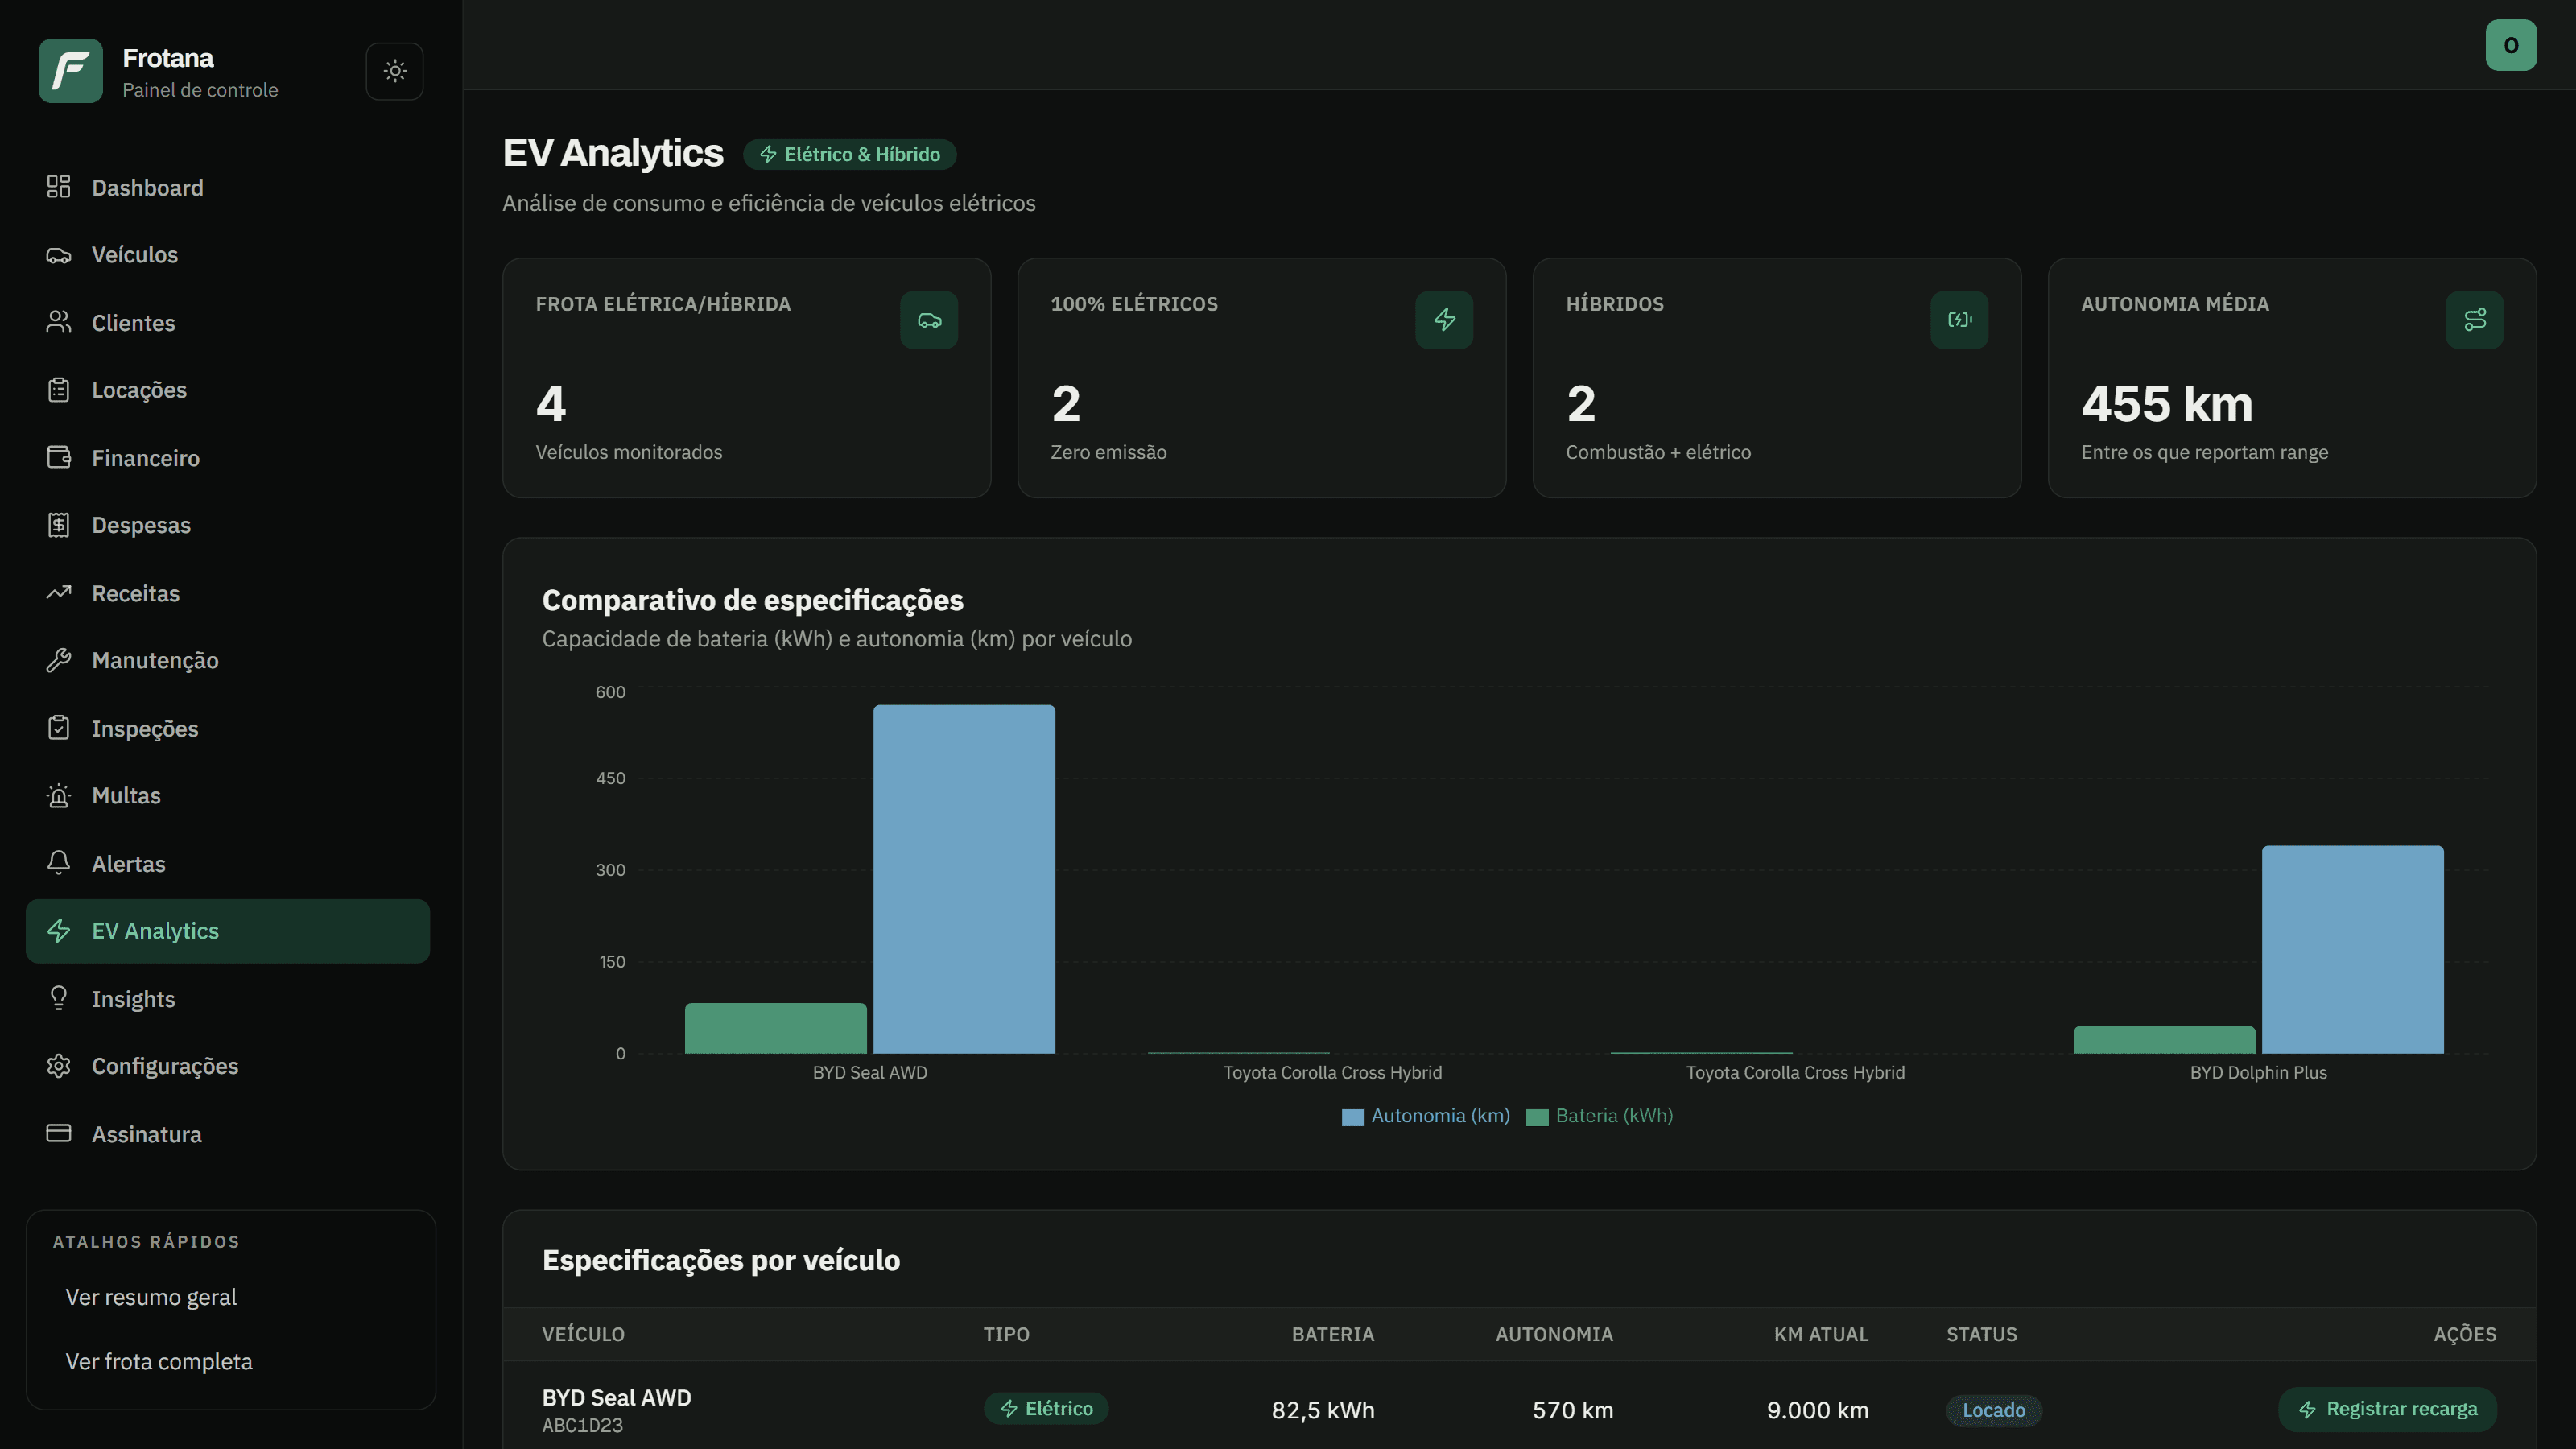
Task: Click the Multas siren icon
Action: click(x=59, y=795)
